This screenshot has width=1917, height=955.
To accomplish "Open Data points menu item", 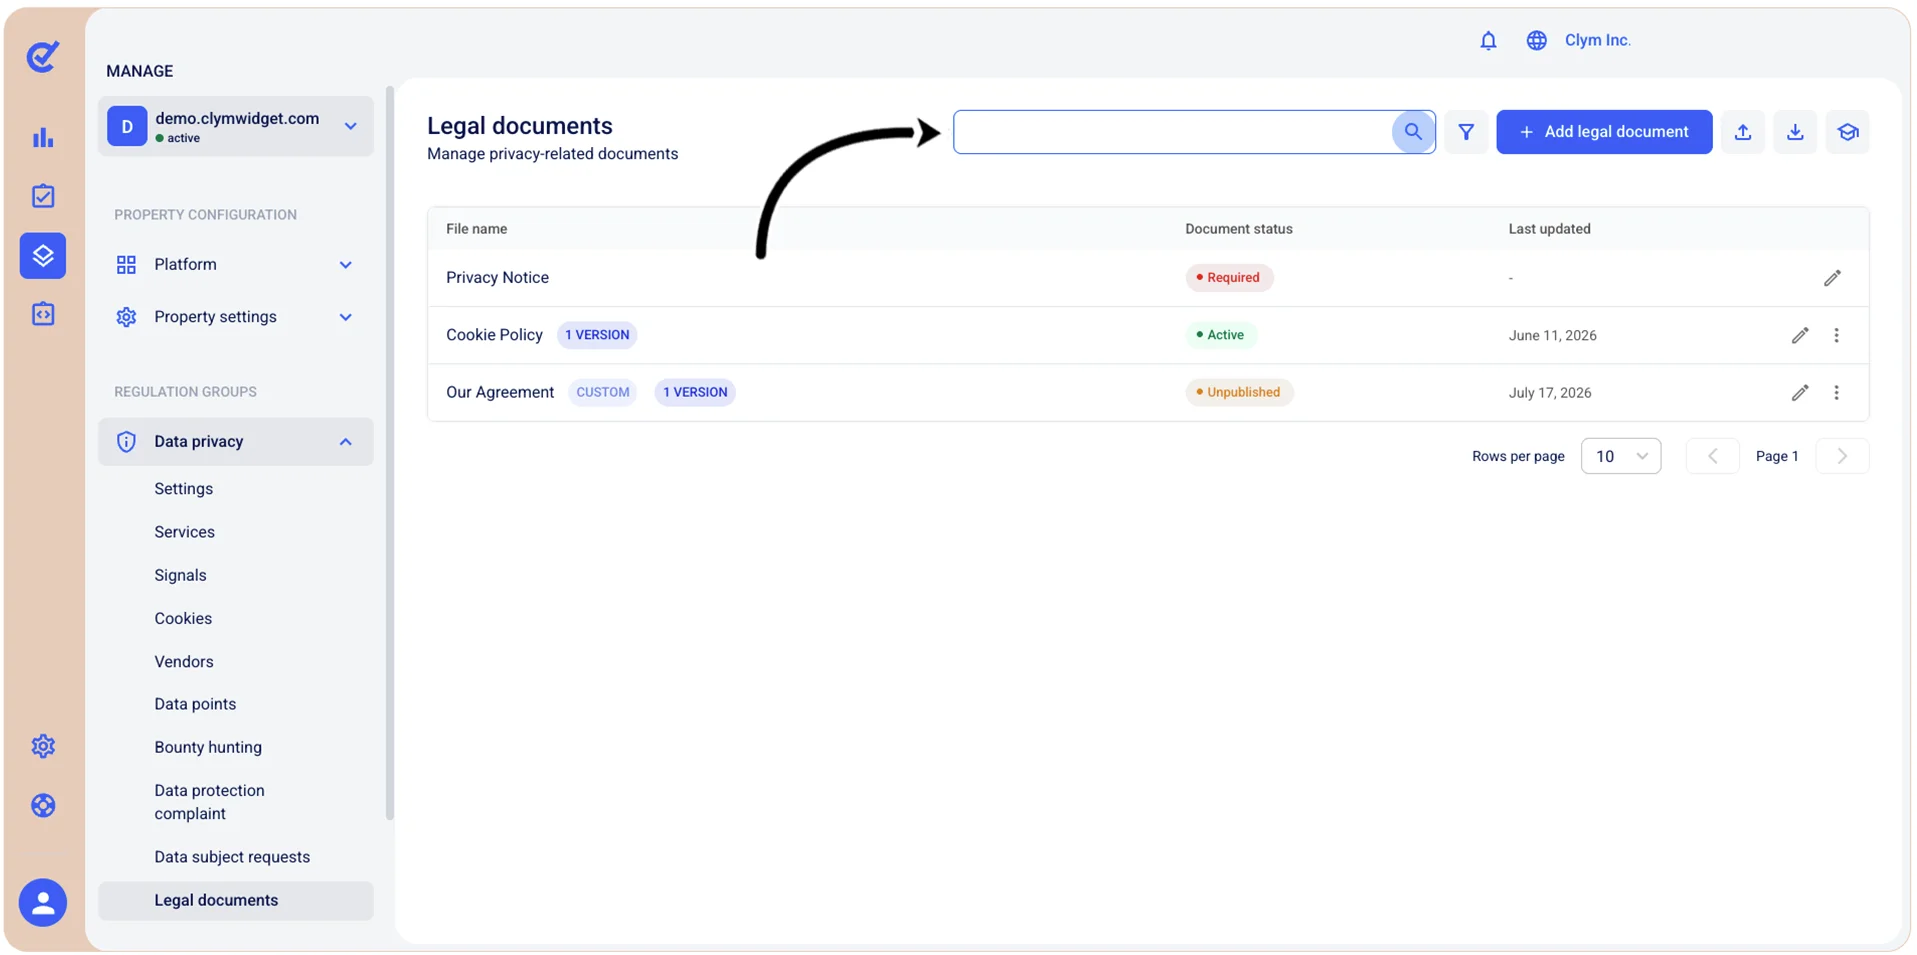I will 195,704.
